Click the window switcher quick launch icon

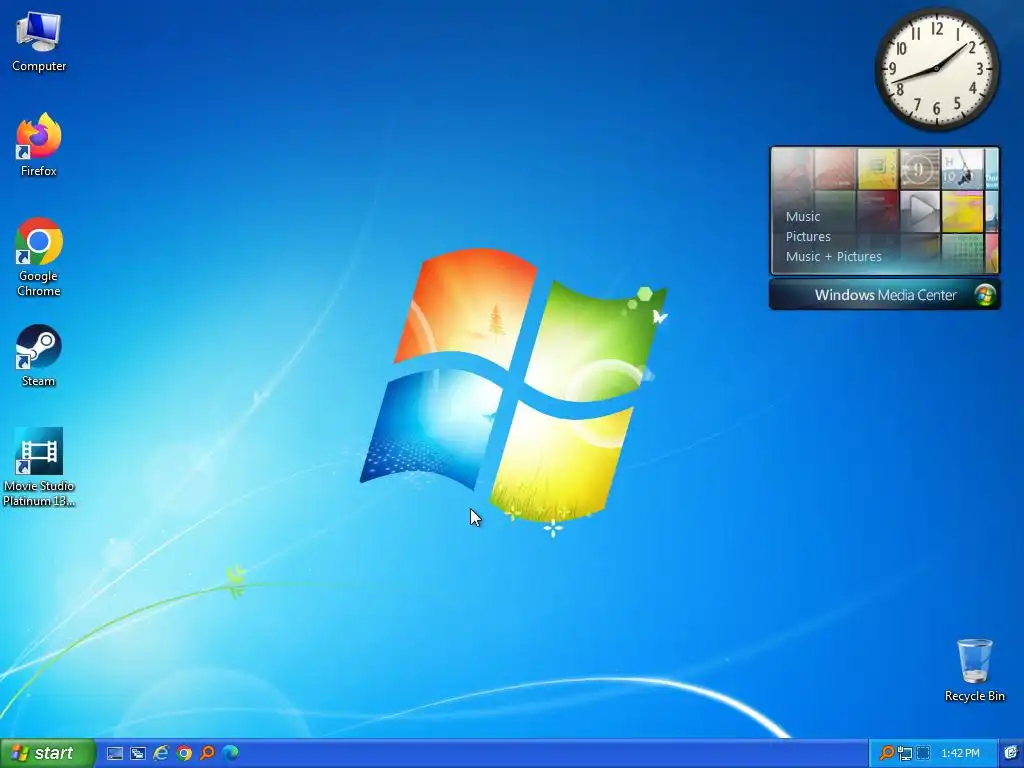click(x=138, y=754)
